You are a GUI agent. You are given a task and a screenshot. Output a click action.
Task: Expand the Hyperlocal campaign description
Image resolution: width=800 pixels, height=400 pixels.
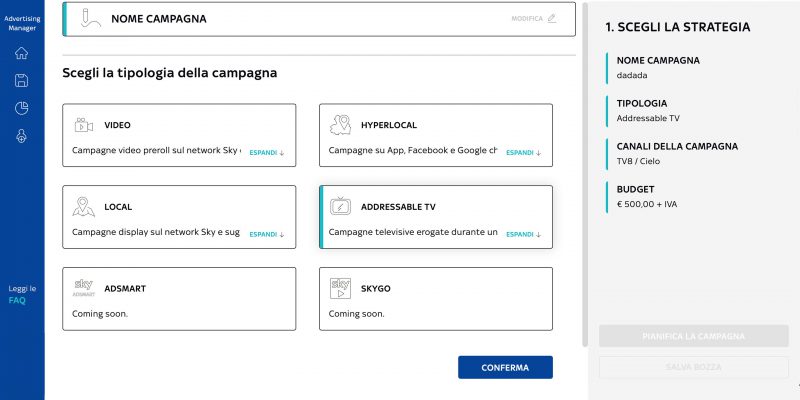point(523,153)
